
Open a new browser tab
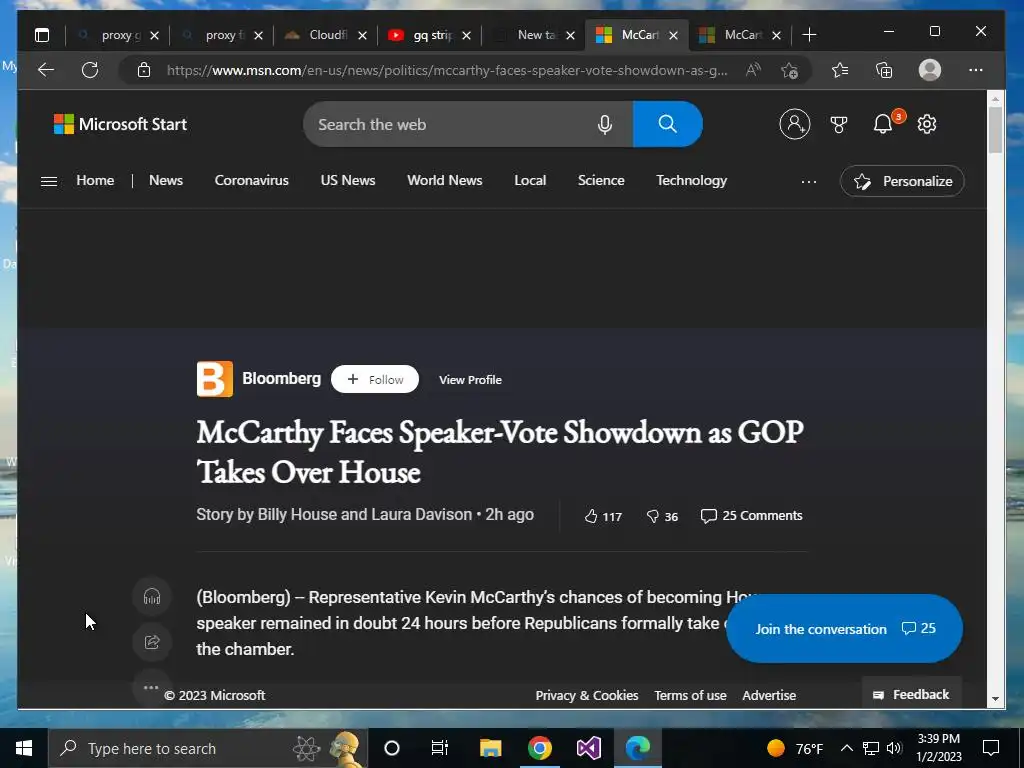tap(809, 35)
